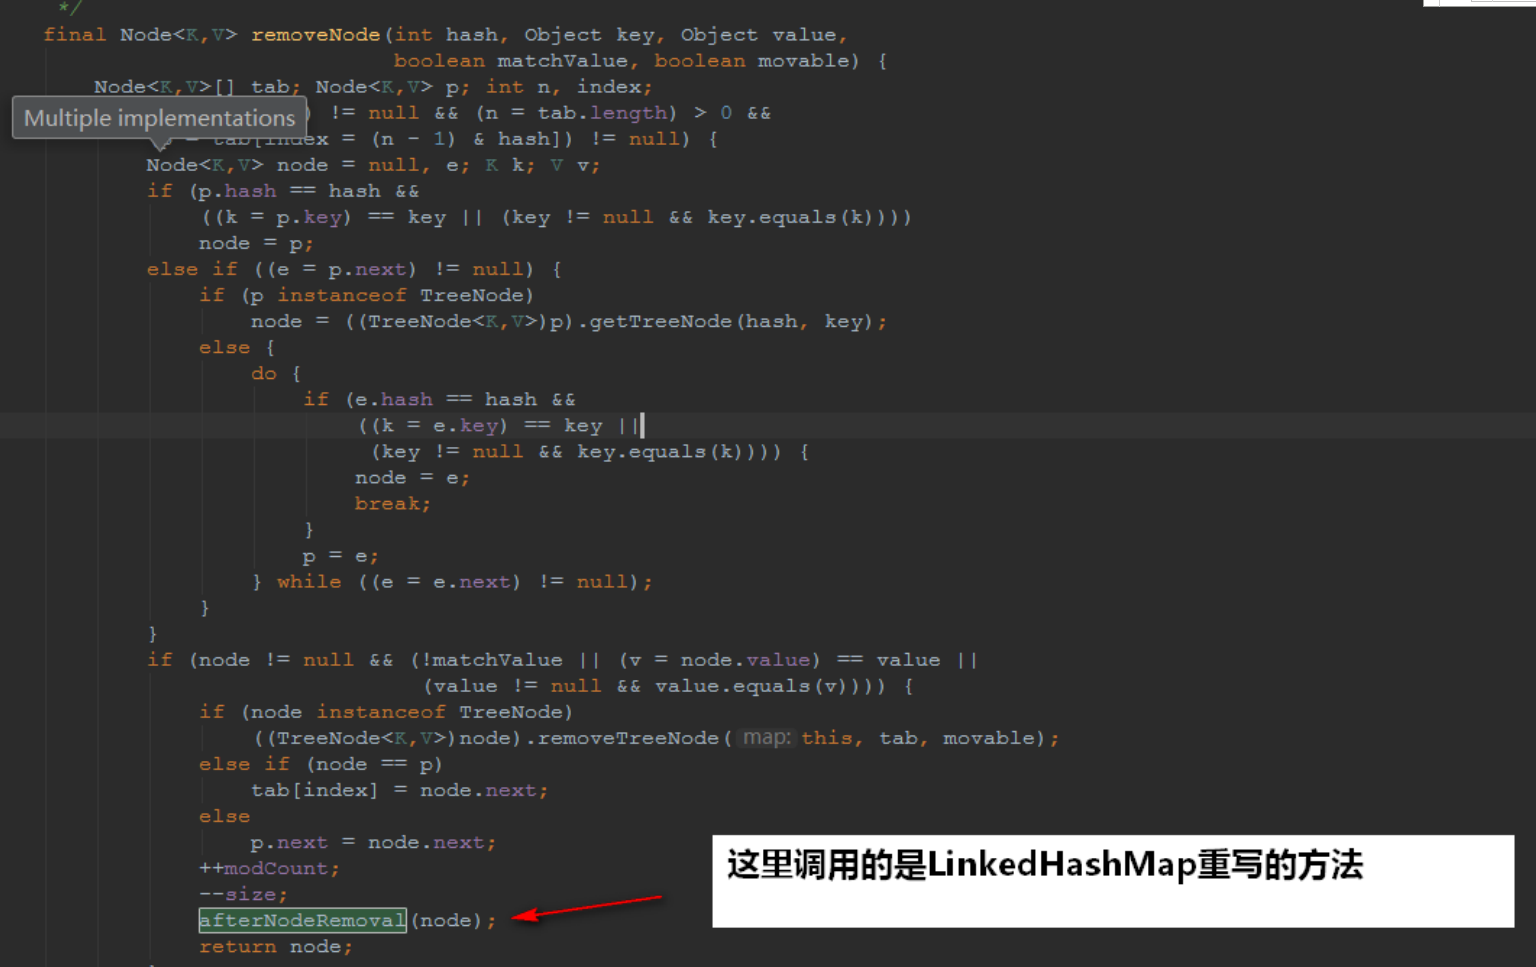Click 'boolean movable' parameter declaration

[x=751, y=61]
